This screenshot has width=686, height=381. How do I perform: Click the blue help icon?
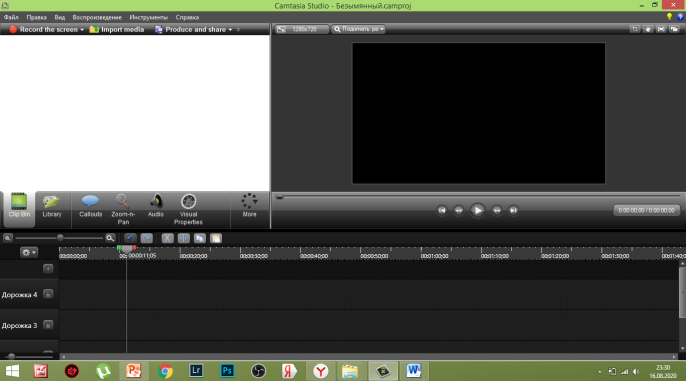pyautogui.click(x=680, y=17)
